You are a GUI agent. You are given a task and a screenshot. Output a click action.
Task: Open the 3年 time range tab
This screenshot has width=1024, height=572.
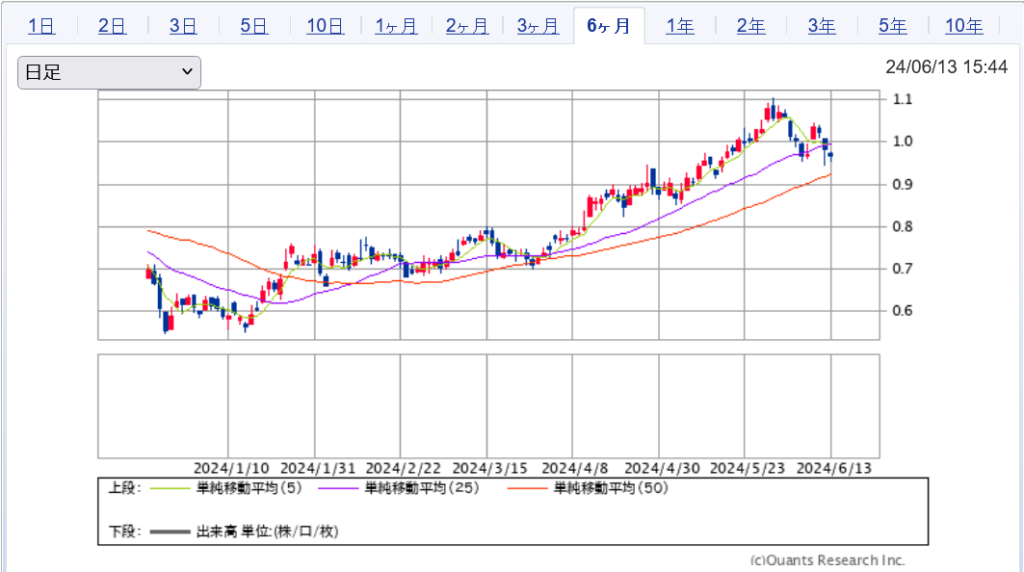(822, 26)
